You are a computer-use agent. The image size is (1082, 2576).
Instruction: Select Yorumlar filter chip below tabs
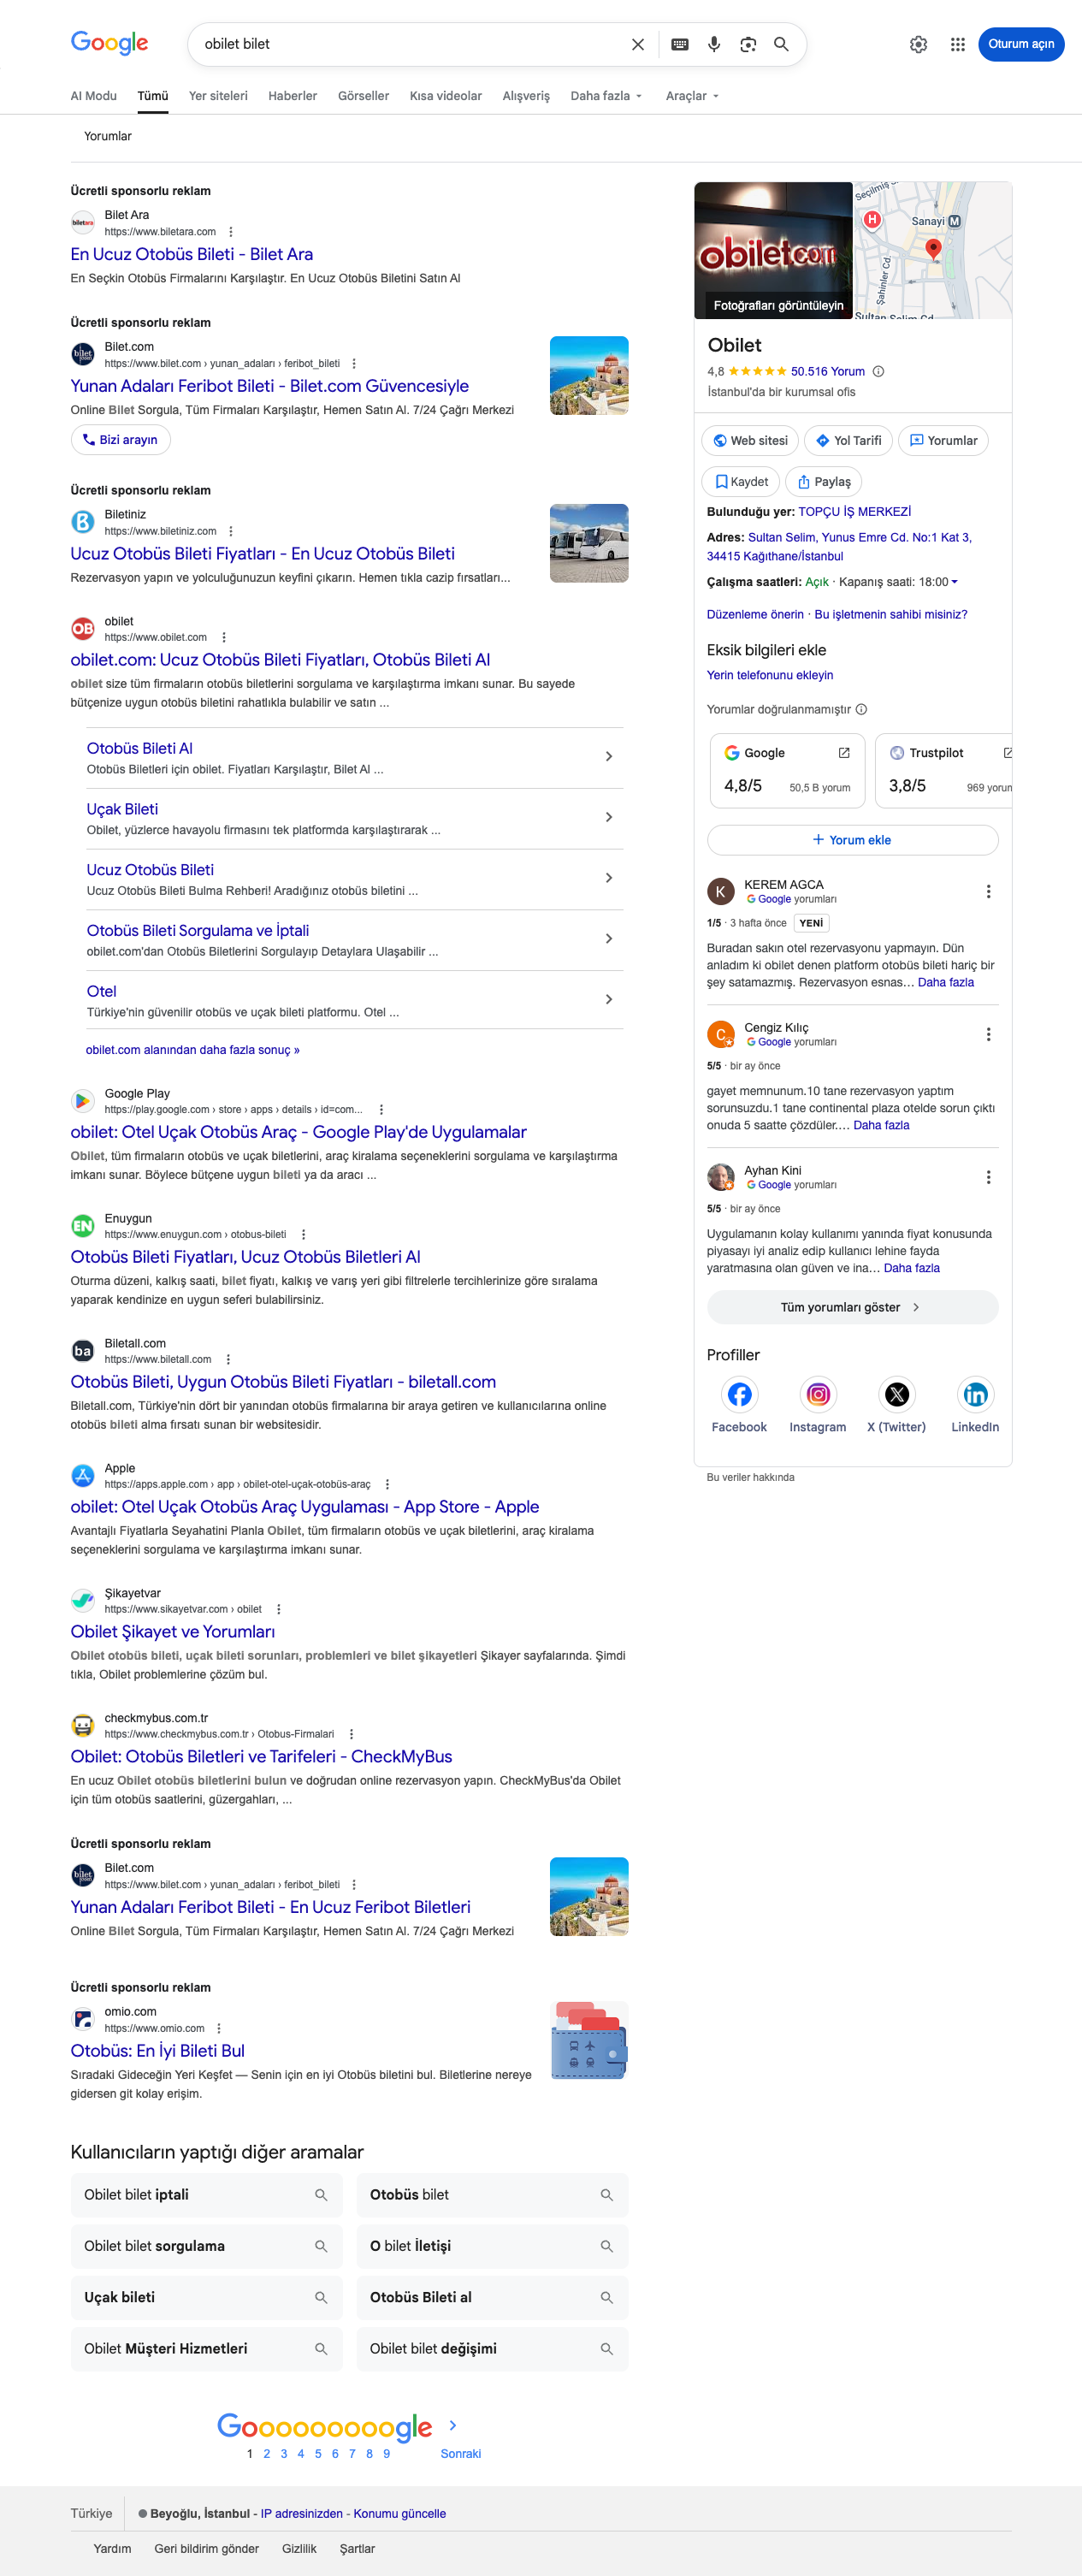pos(107,137)
